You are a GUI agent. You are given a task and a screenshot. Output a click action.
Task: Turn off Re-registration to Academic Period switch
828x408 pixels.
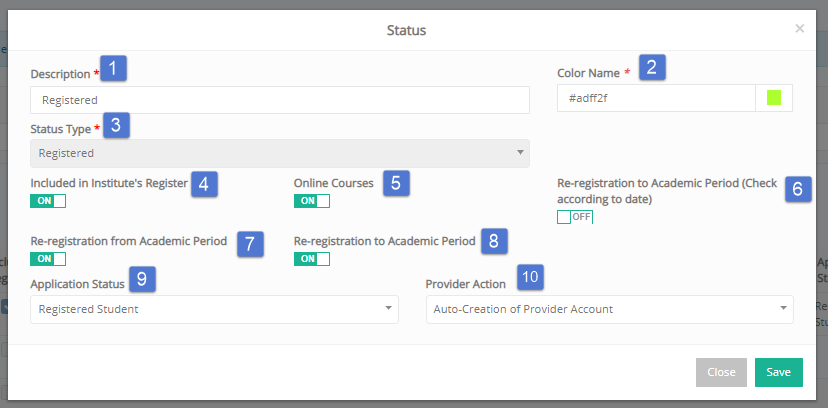(312, 259)
